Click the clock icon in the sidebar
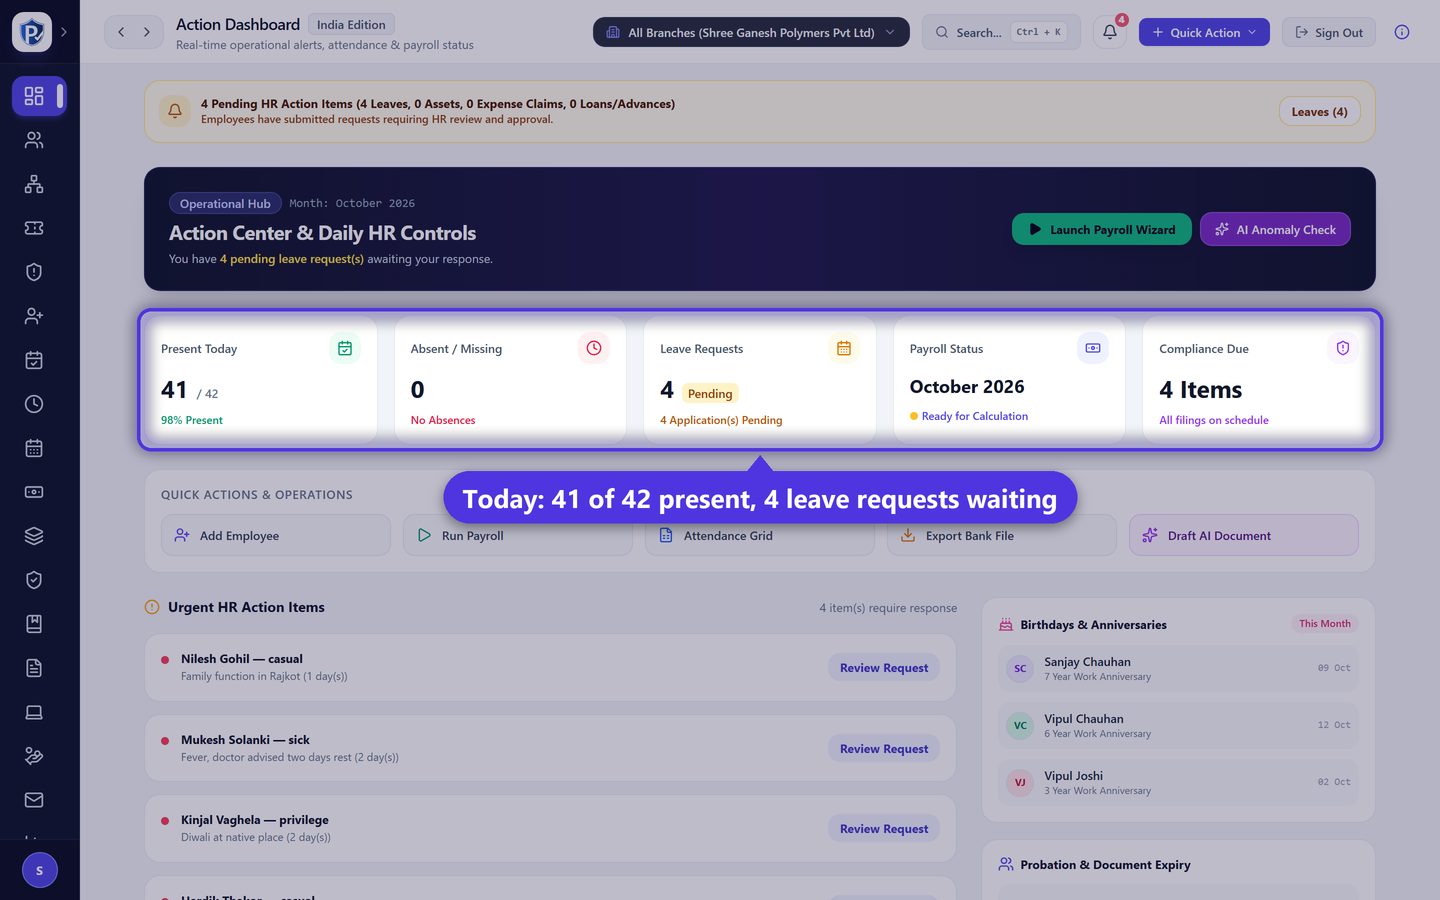The width and height of the screenshot is (1440, 900). click(34, 404)
